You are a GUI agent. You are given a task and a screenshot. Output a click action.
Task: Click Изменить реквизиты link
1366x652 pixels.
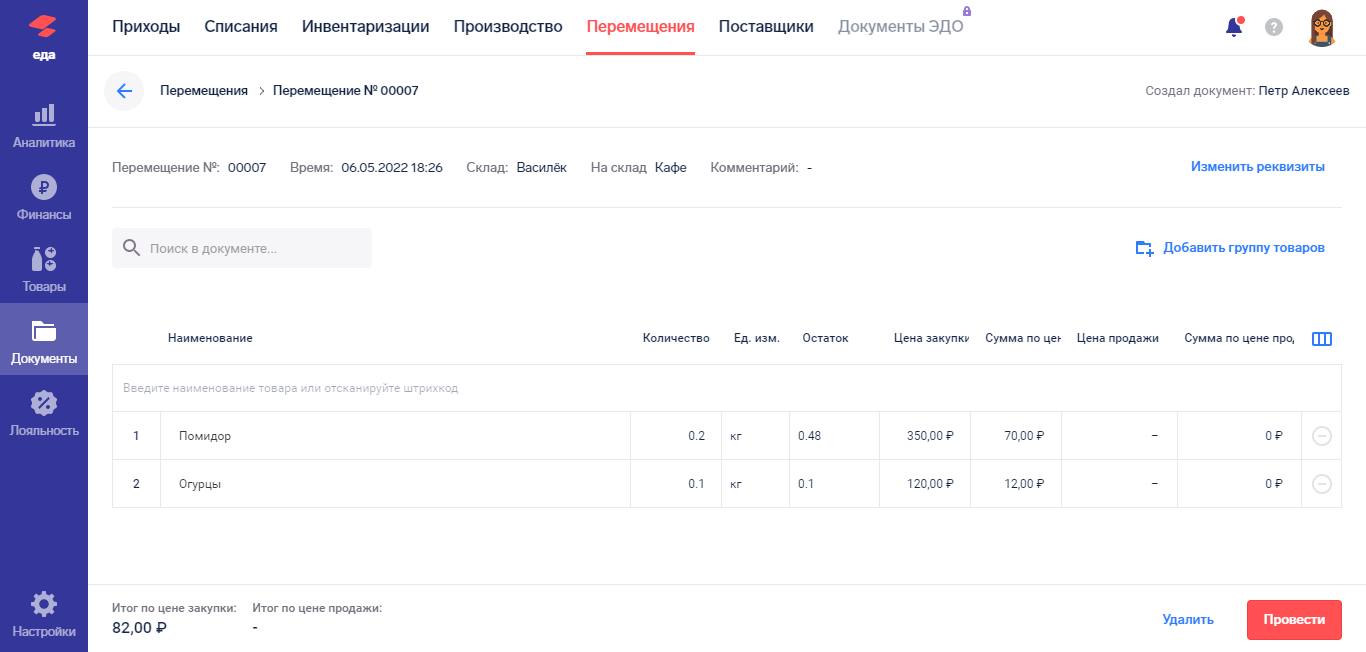1258,167
